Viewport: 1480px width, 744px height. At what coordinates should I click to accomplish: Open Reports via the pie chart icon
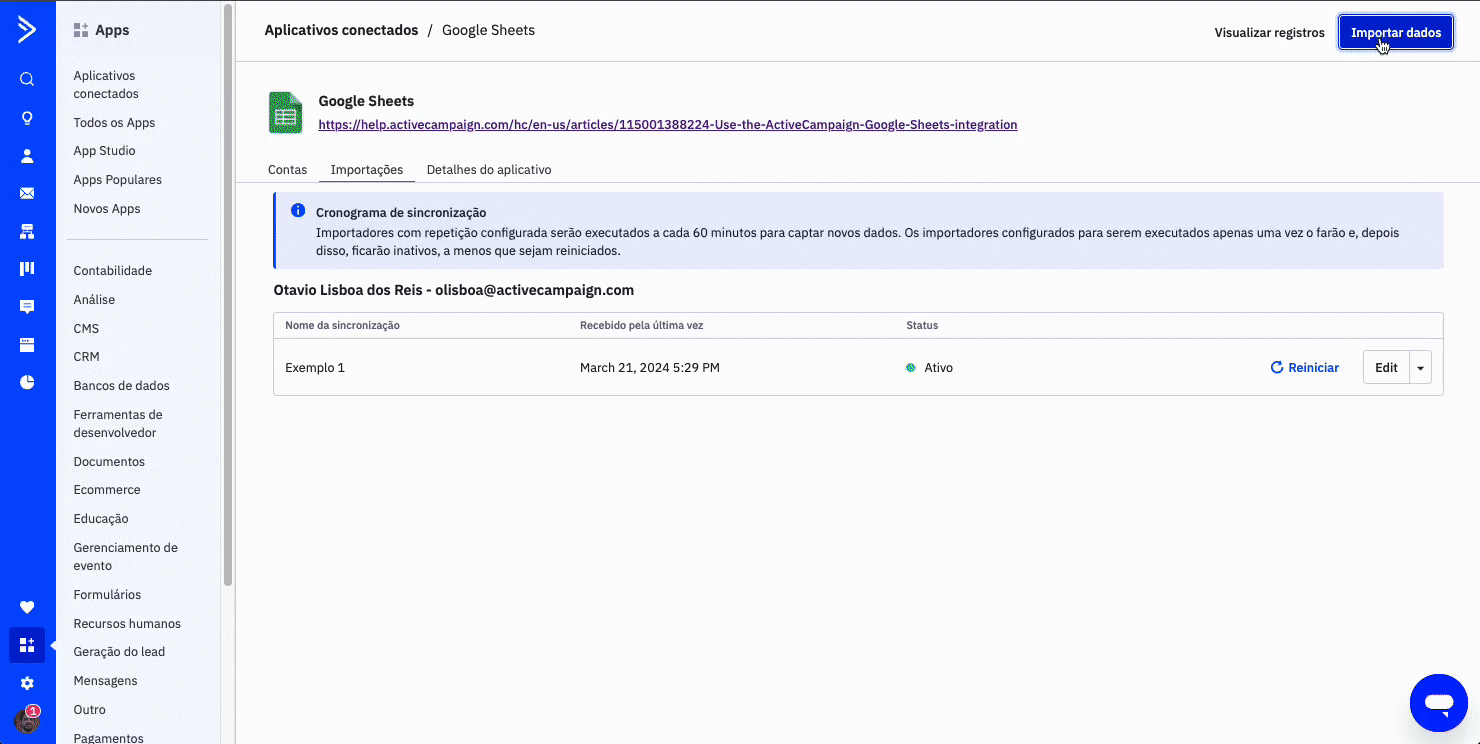[27, 382]
